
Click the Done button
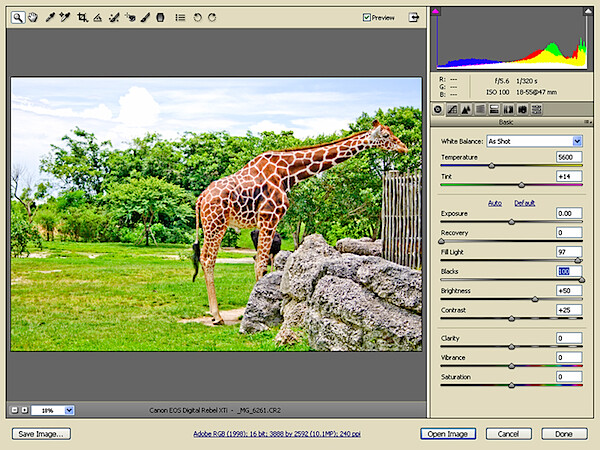click(x=564, y=434)
